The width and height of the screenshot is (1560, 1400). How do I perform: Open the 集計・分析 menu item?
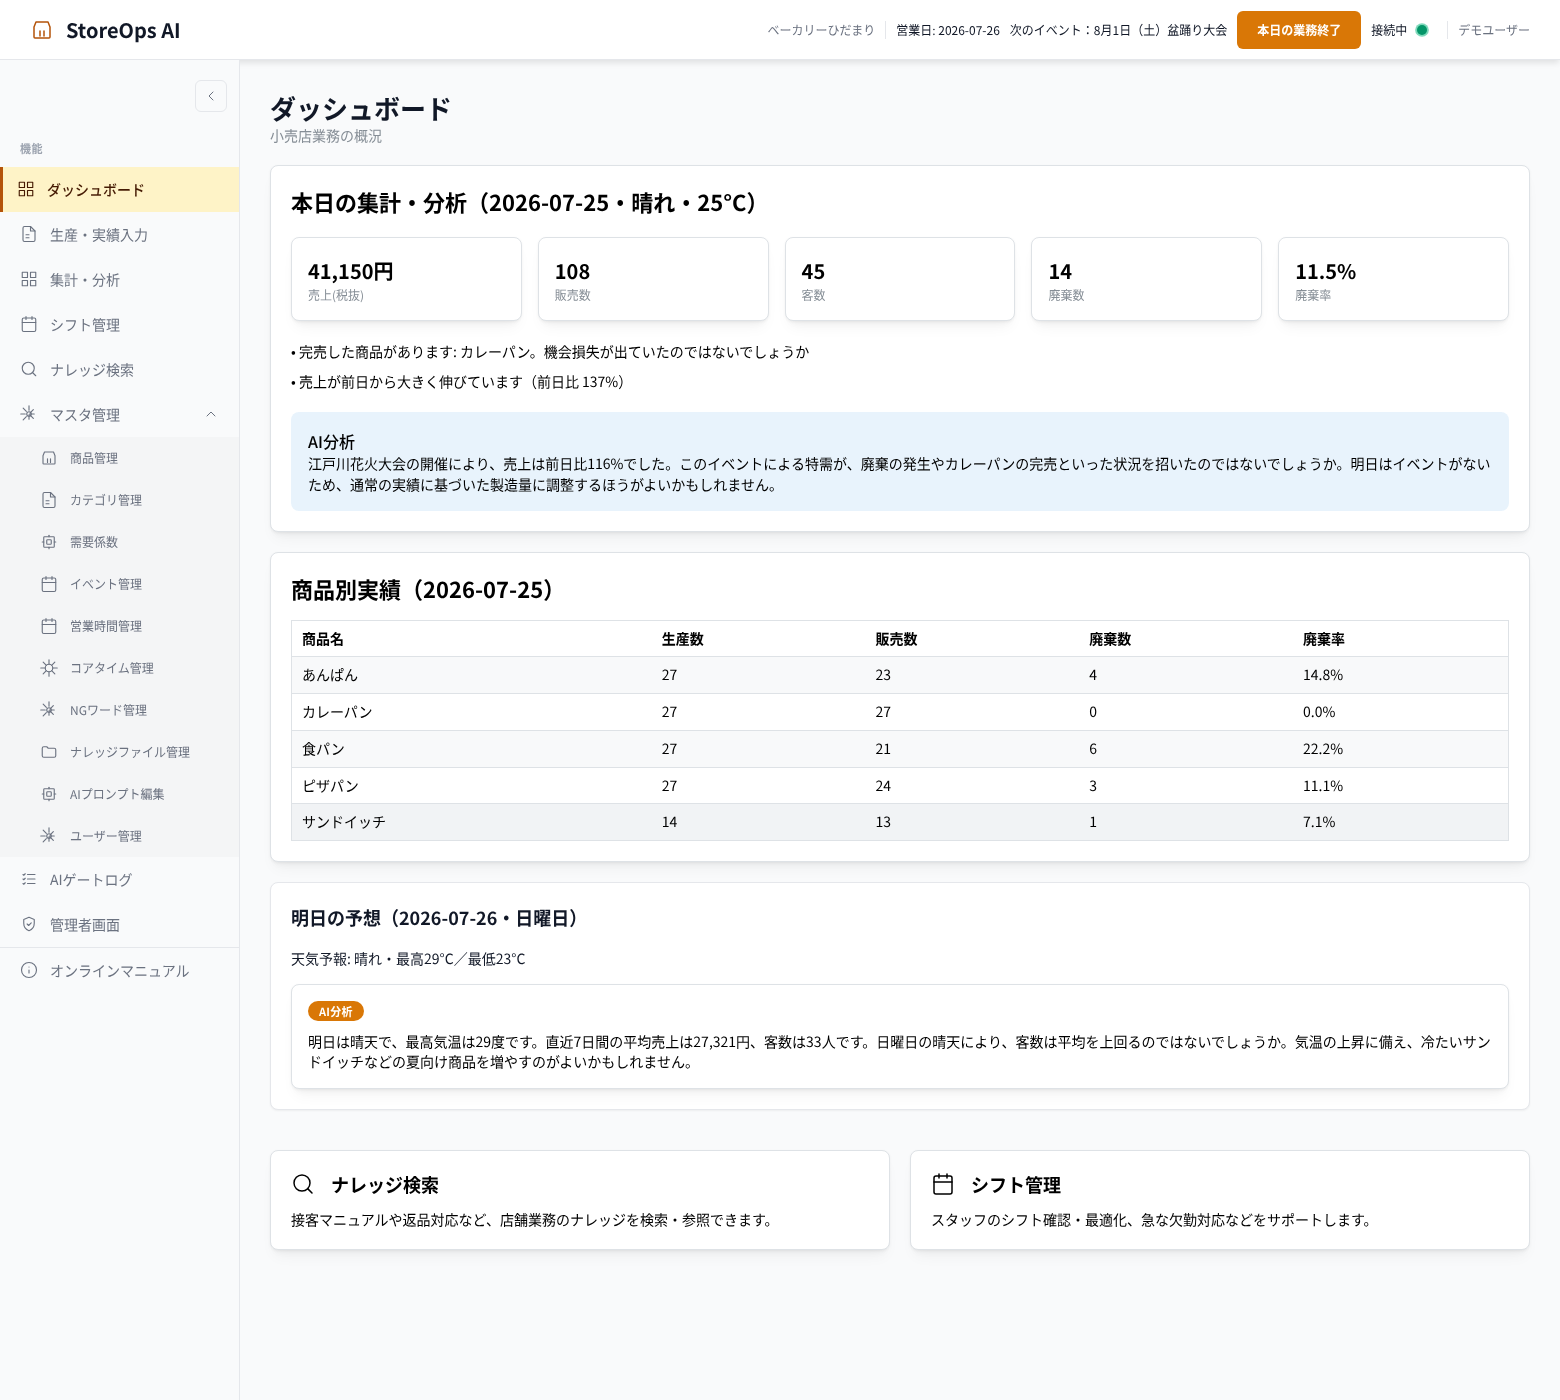click(x=120, y=280)
